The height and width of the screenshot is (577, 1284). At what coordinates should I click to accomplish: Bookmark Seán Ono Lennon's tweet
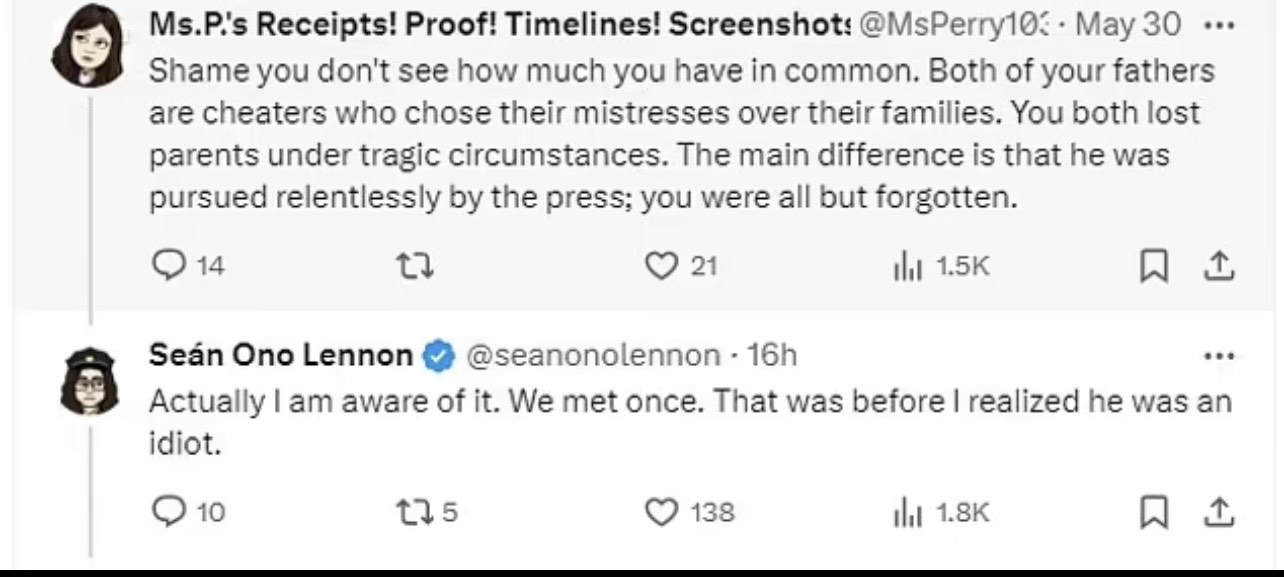(1155, 512)
